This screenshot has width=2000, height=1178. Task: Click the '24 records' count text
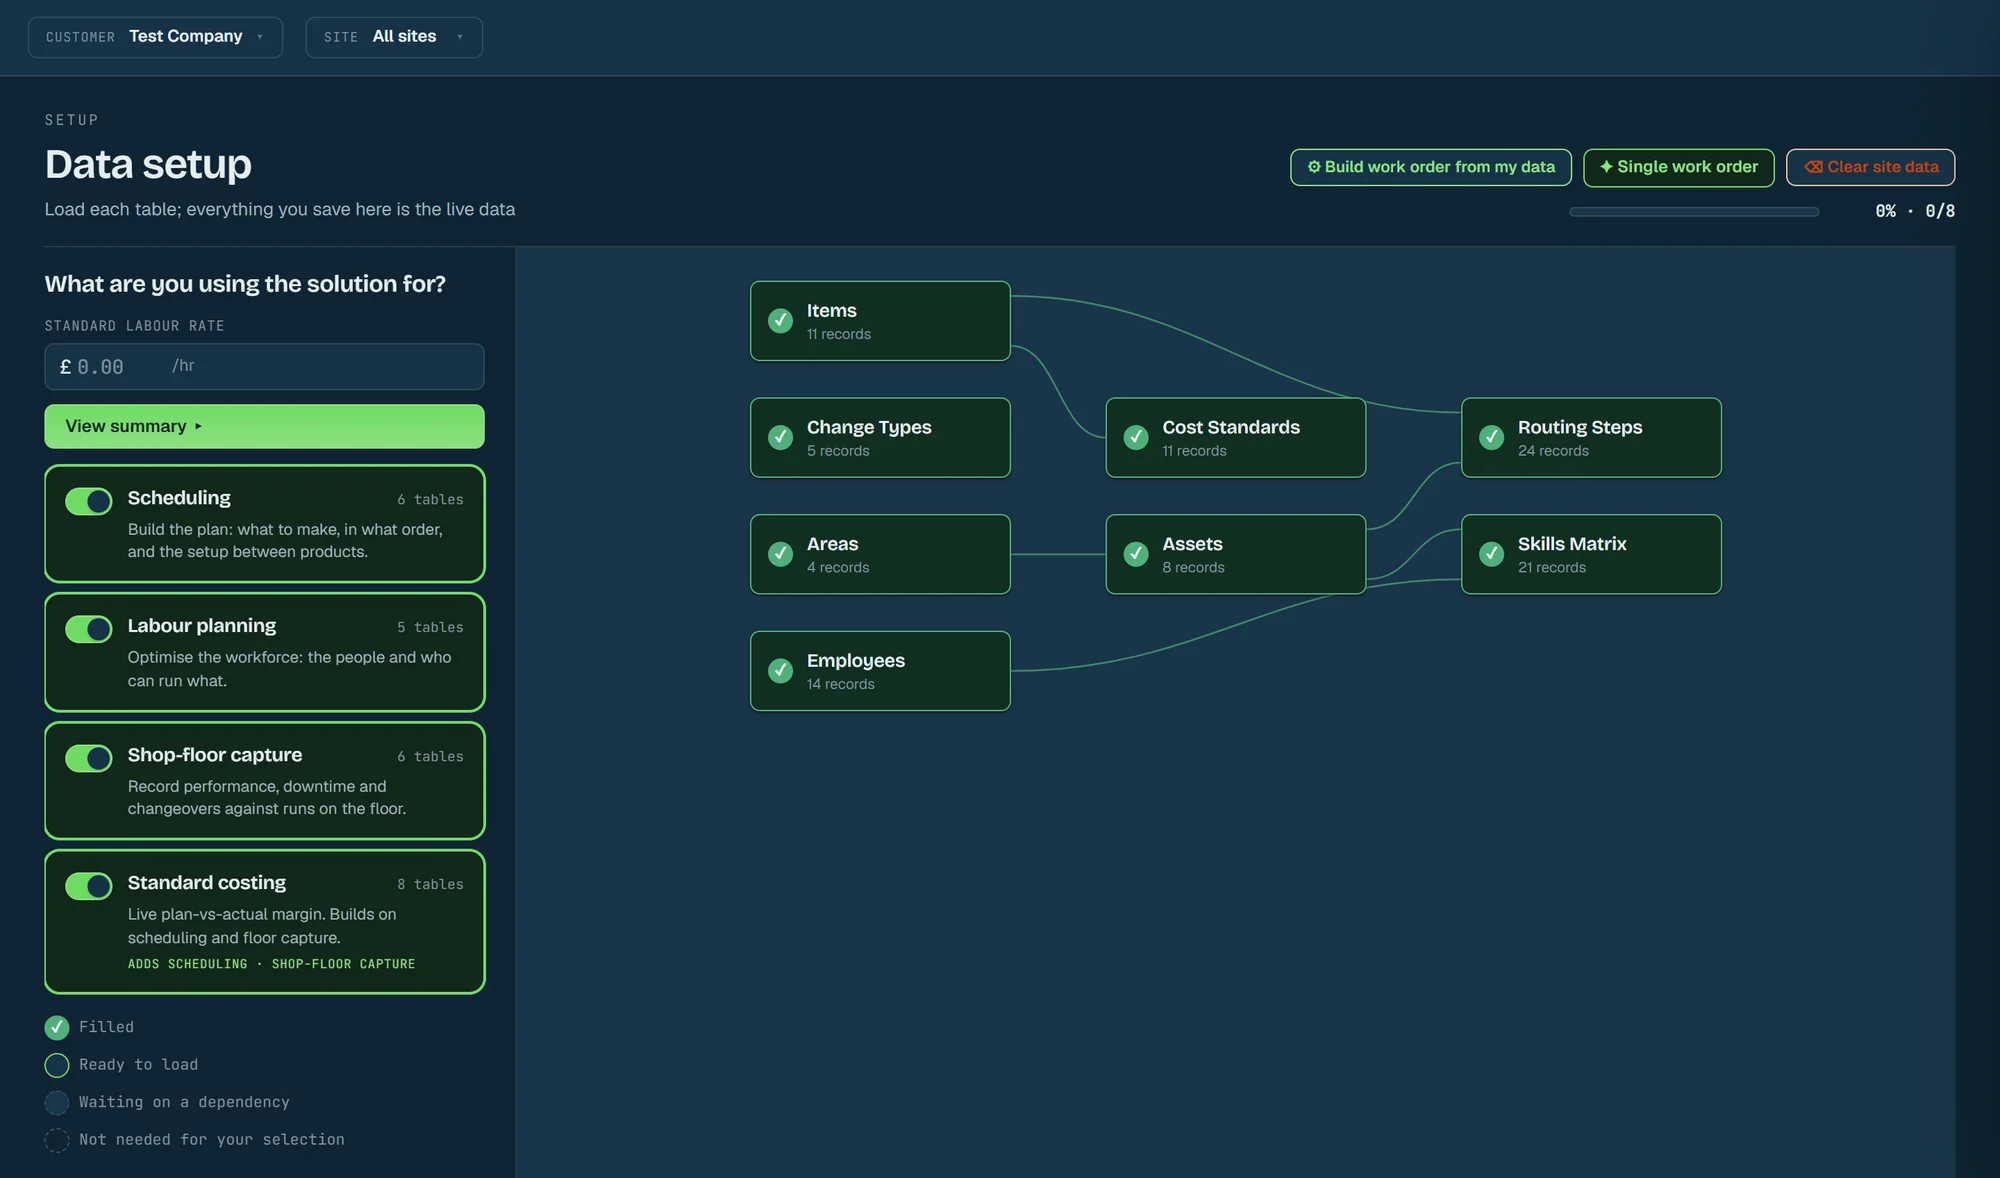point(1553,451)
